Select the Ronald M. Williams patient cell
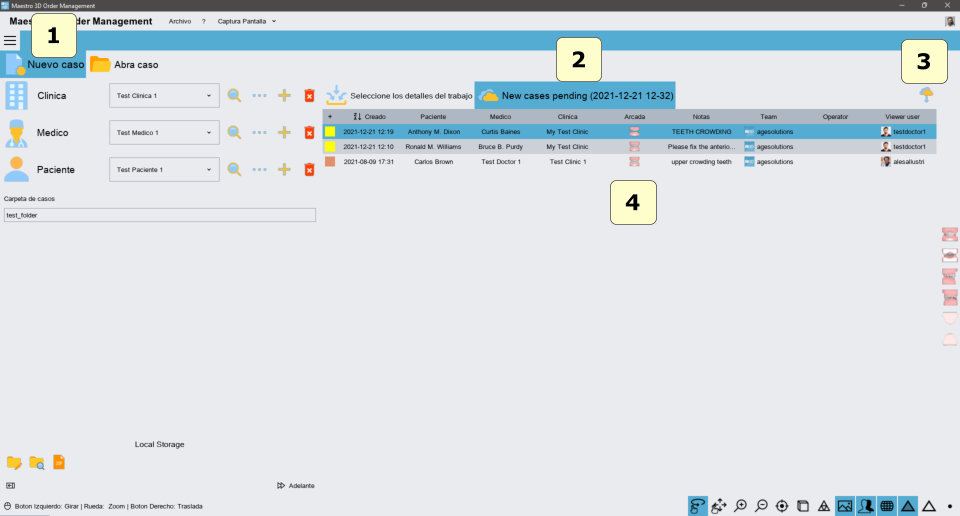Screen dimensions: 960x516 (433, 146)
